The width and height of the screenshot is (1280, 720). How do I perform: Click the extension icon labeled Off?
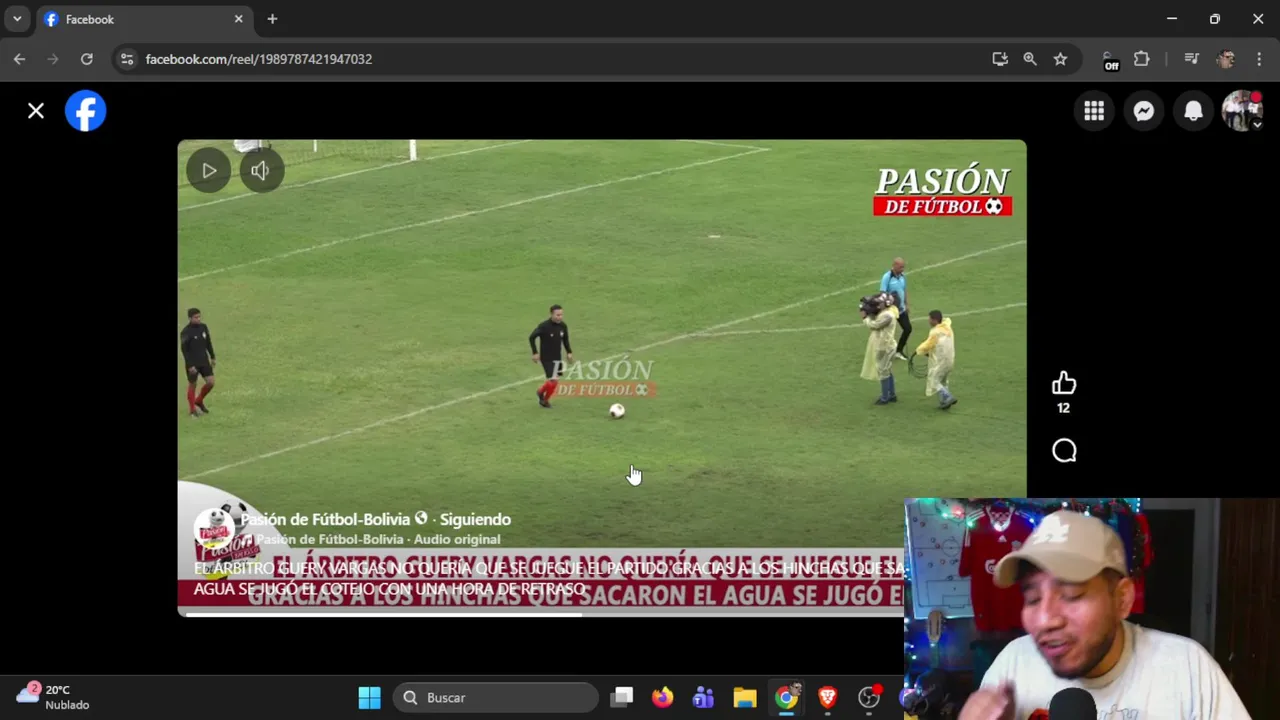(x=1109, y=61)
